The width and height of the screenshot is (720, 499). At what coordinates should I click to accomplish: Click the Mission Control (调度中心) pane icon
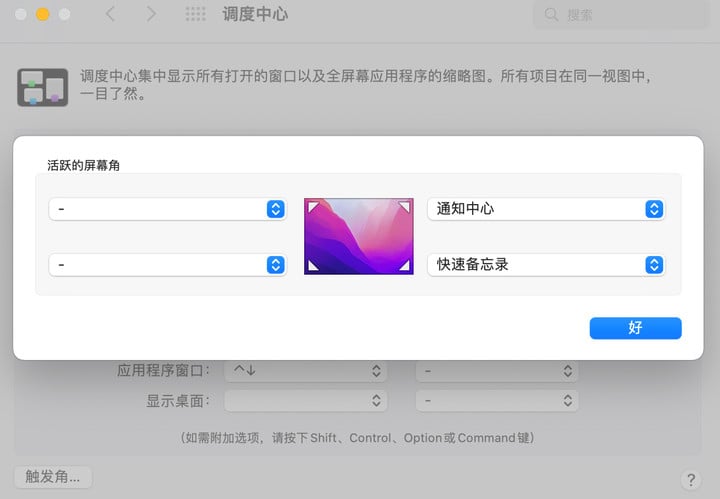(x=43, y=87)
